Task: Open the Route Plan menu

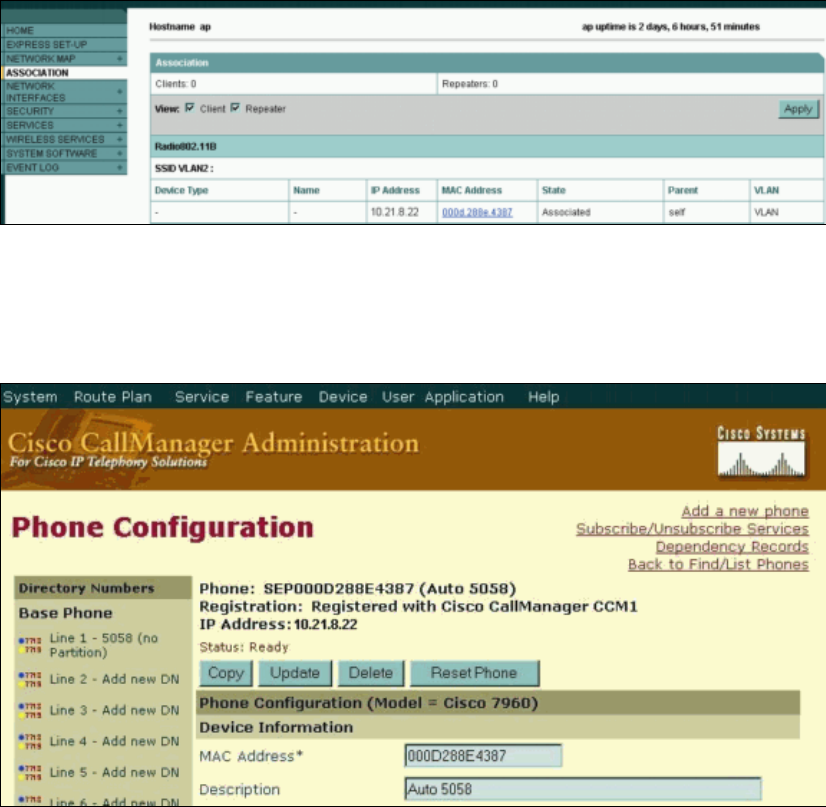Action: [113, 397]
